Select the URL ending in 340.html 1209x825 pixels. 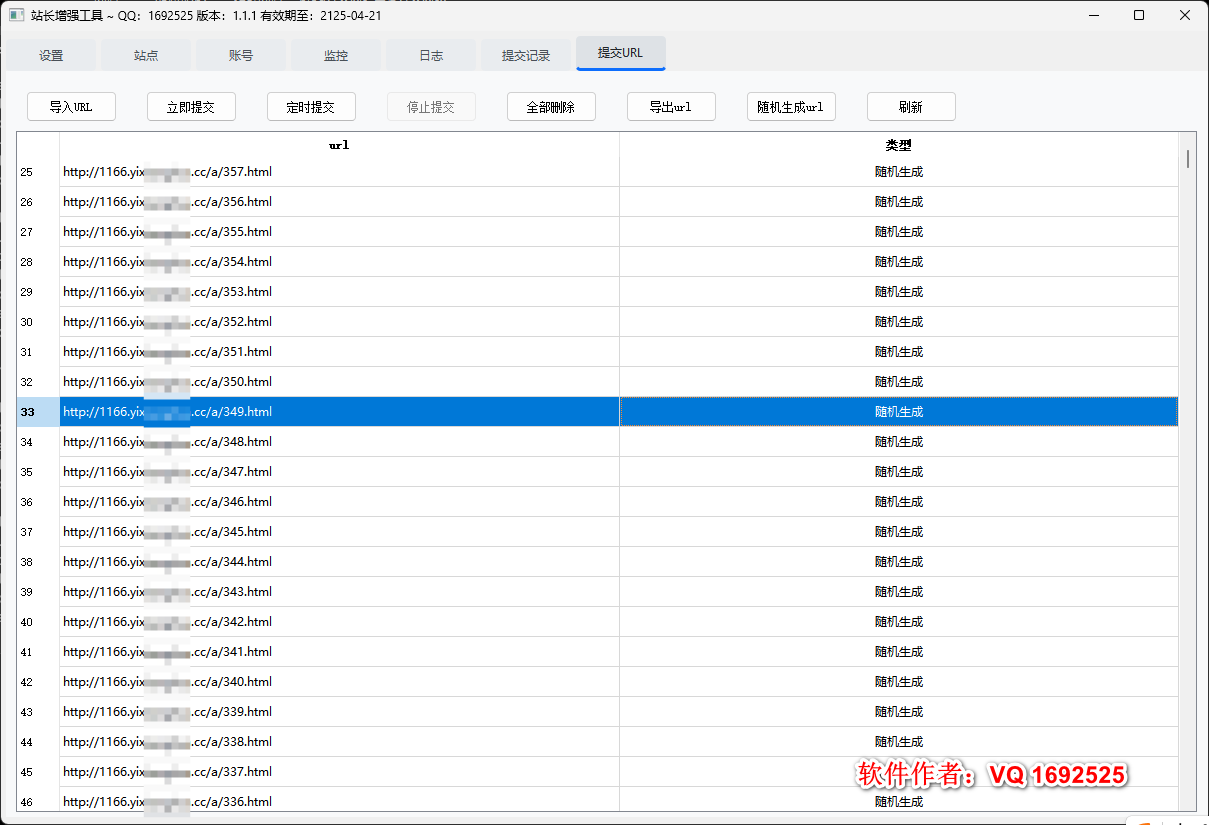pyautogui.click(x=168, y=682)
